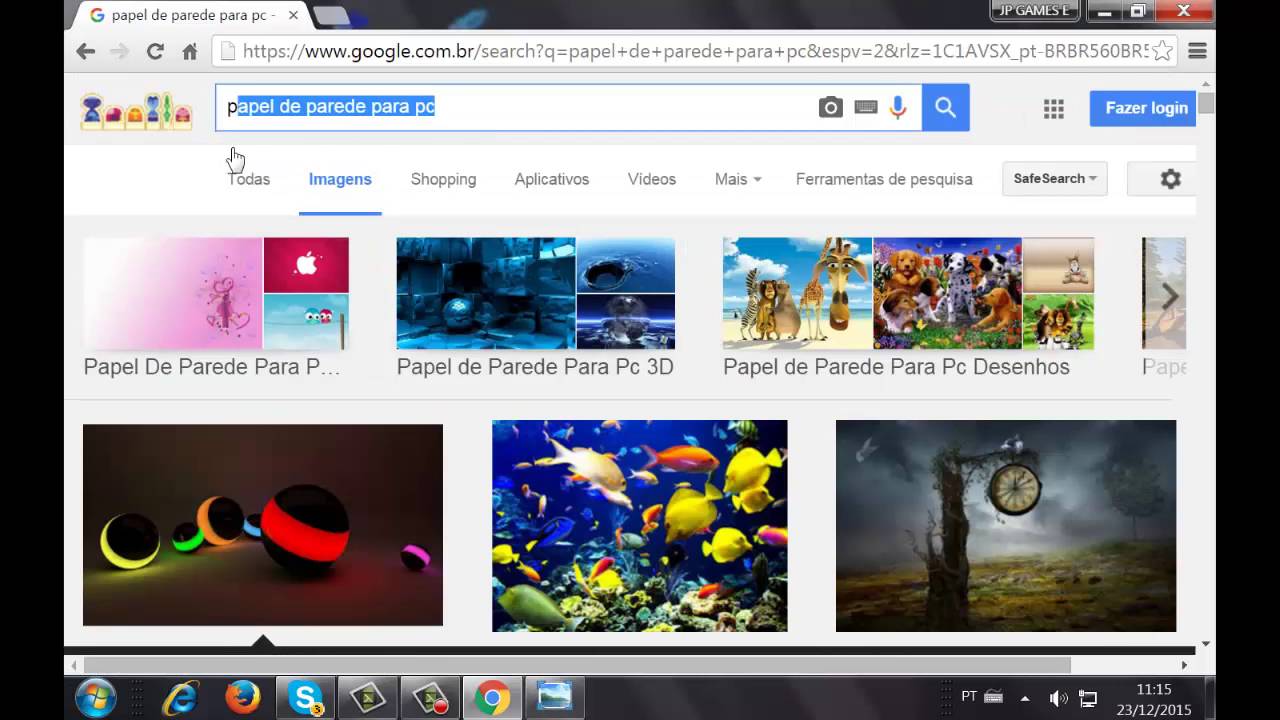Screen dimensions: 1280x720
Task: Show hidden tray icons arrow
Action: pos(1025,698)
